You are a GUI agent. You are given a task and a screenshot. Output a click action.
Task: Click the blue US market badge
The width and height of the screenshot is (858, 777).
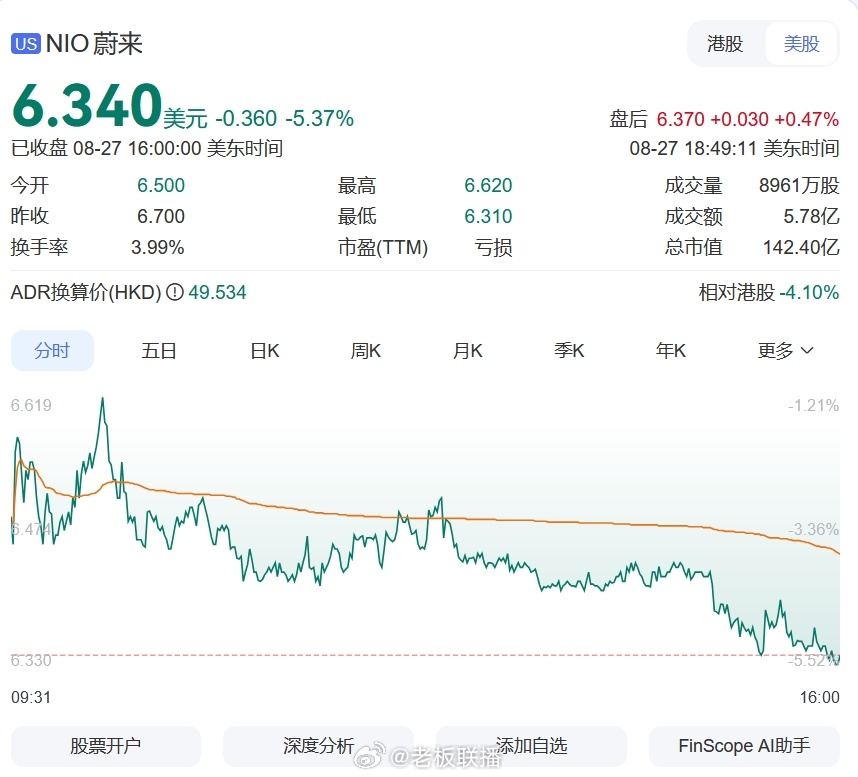point(26,44)
